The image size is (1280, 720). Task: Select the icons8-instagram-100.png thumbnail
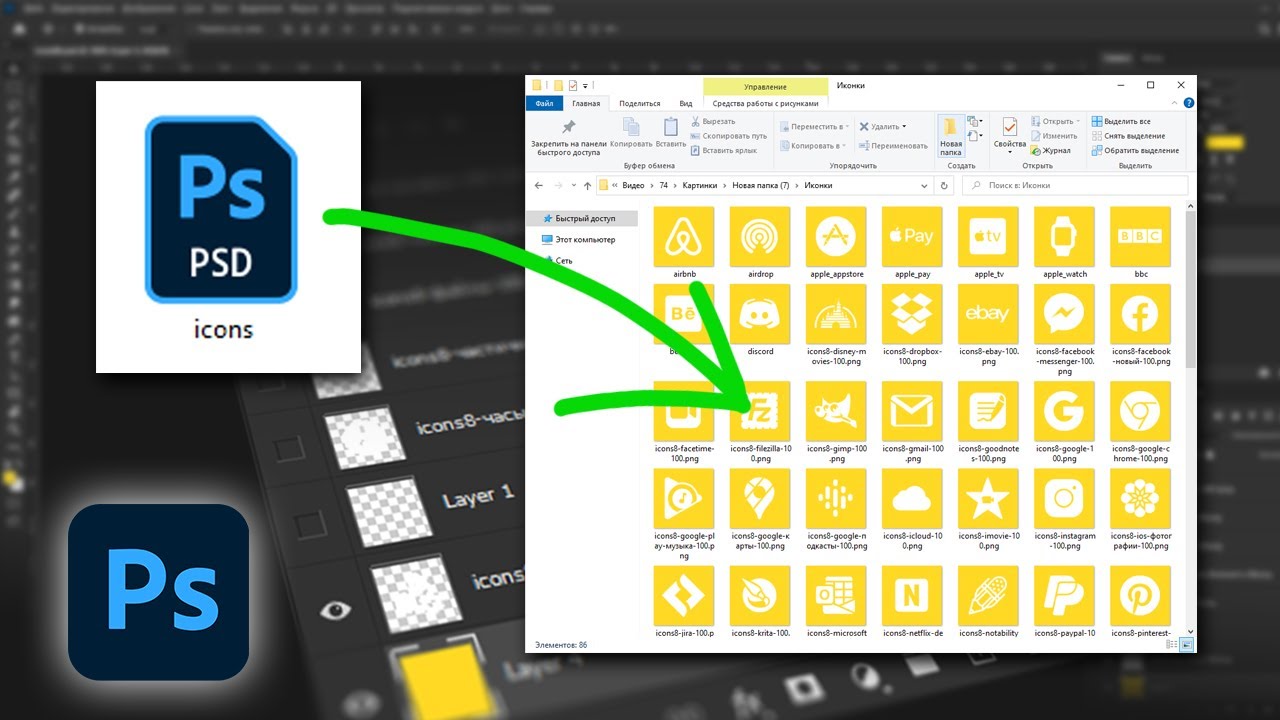click(x=1065, y=498)
